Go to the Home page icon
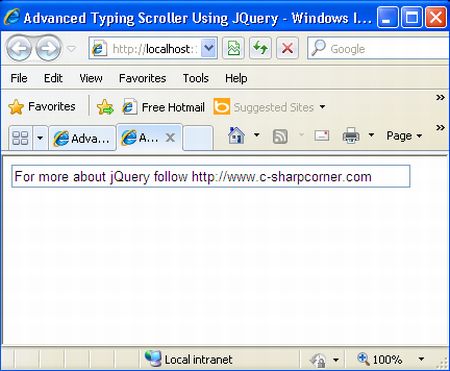The height and width of the screenshot is (371, 450). (236, 135)
